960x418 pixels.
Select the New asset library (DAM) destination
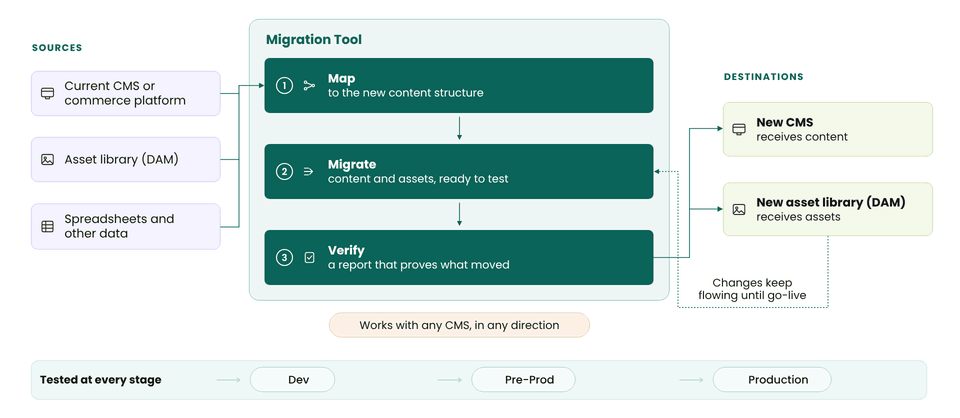[x=828, y=209]
